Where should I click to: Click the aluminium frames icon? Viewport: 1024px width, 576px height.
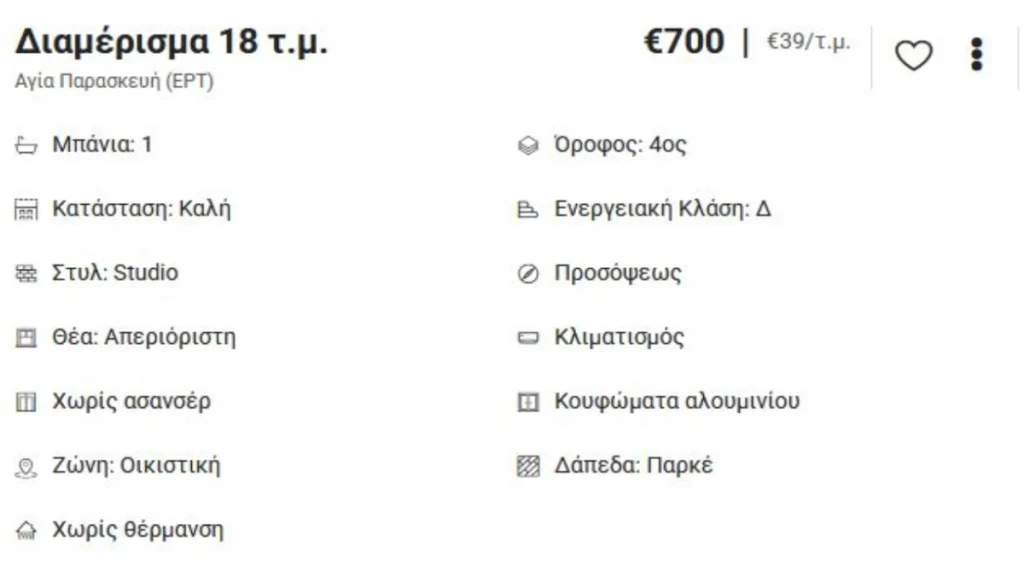coord(528,402)
